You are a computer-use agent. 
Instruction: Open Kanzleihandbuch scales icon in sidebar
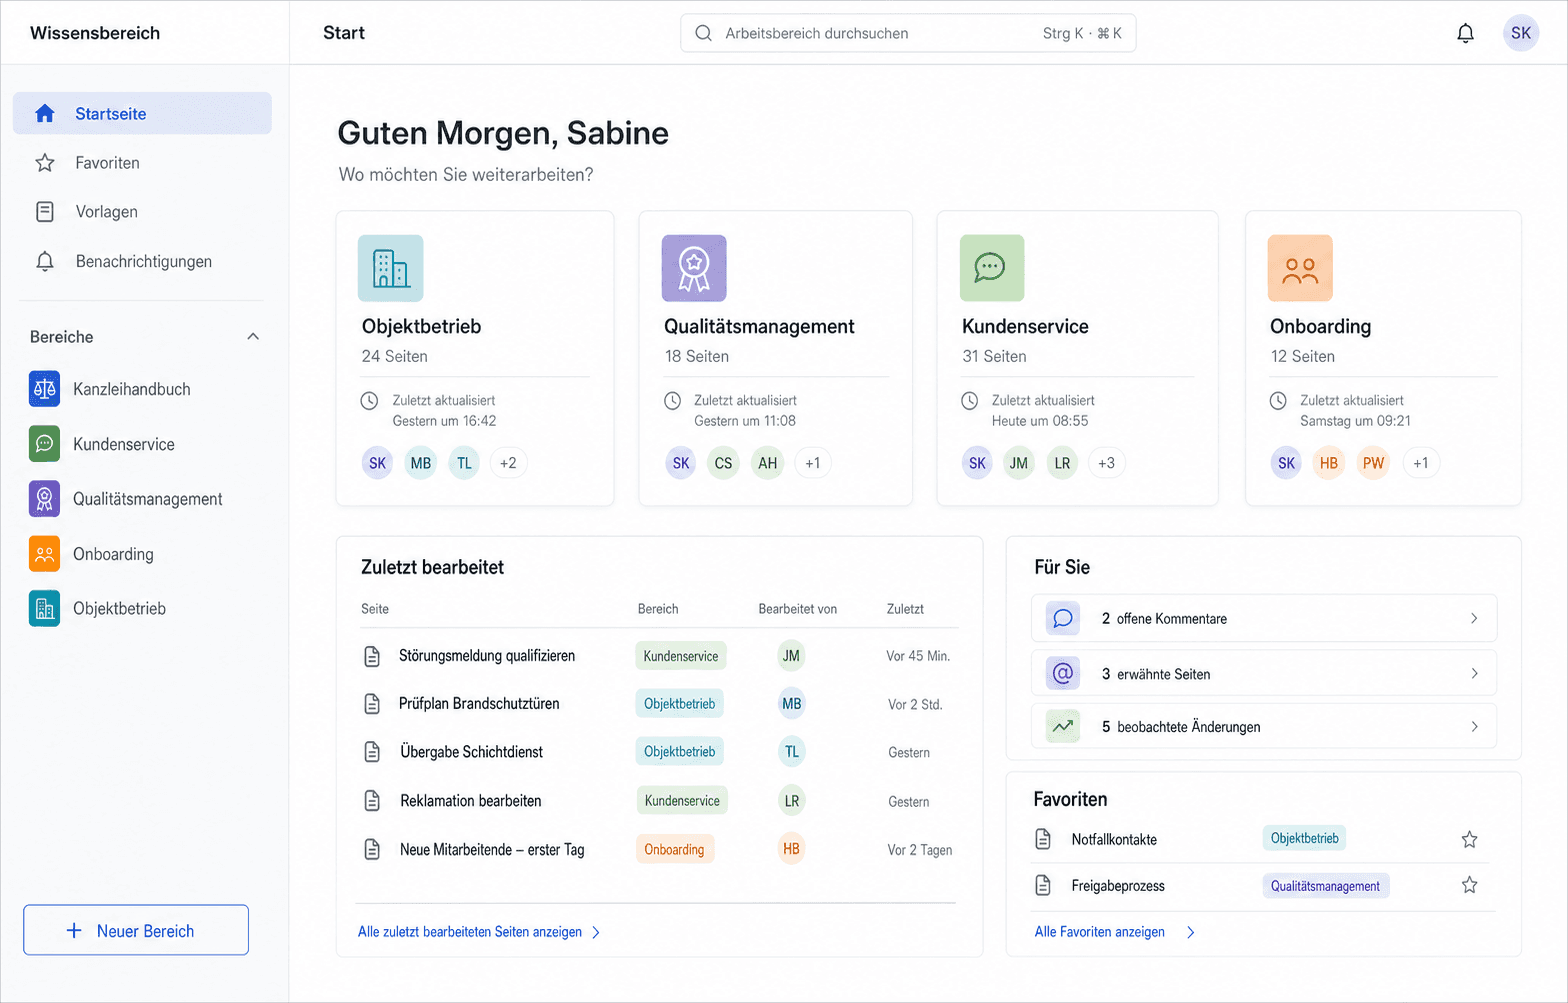tap(44, 389)
